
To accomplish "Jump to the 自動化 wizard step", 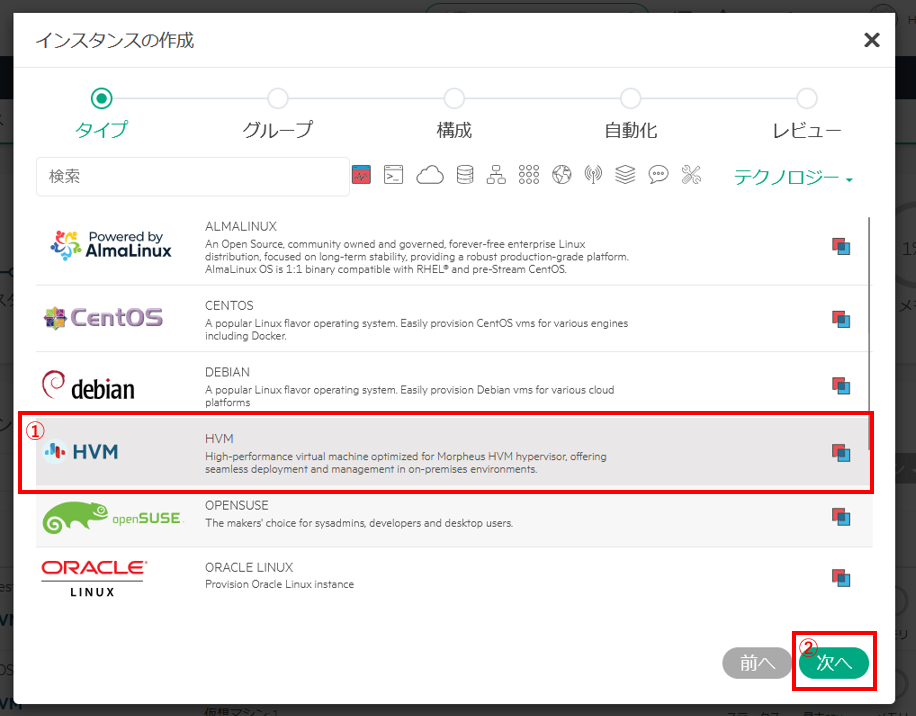I will 631,98.
